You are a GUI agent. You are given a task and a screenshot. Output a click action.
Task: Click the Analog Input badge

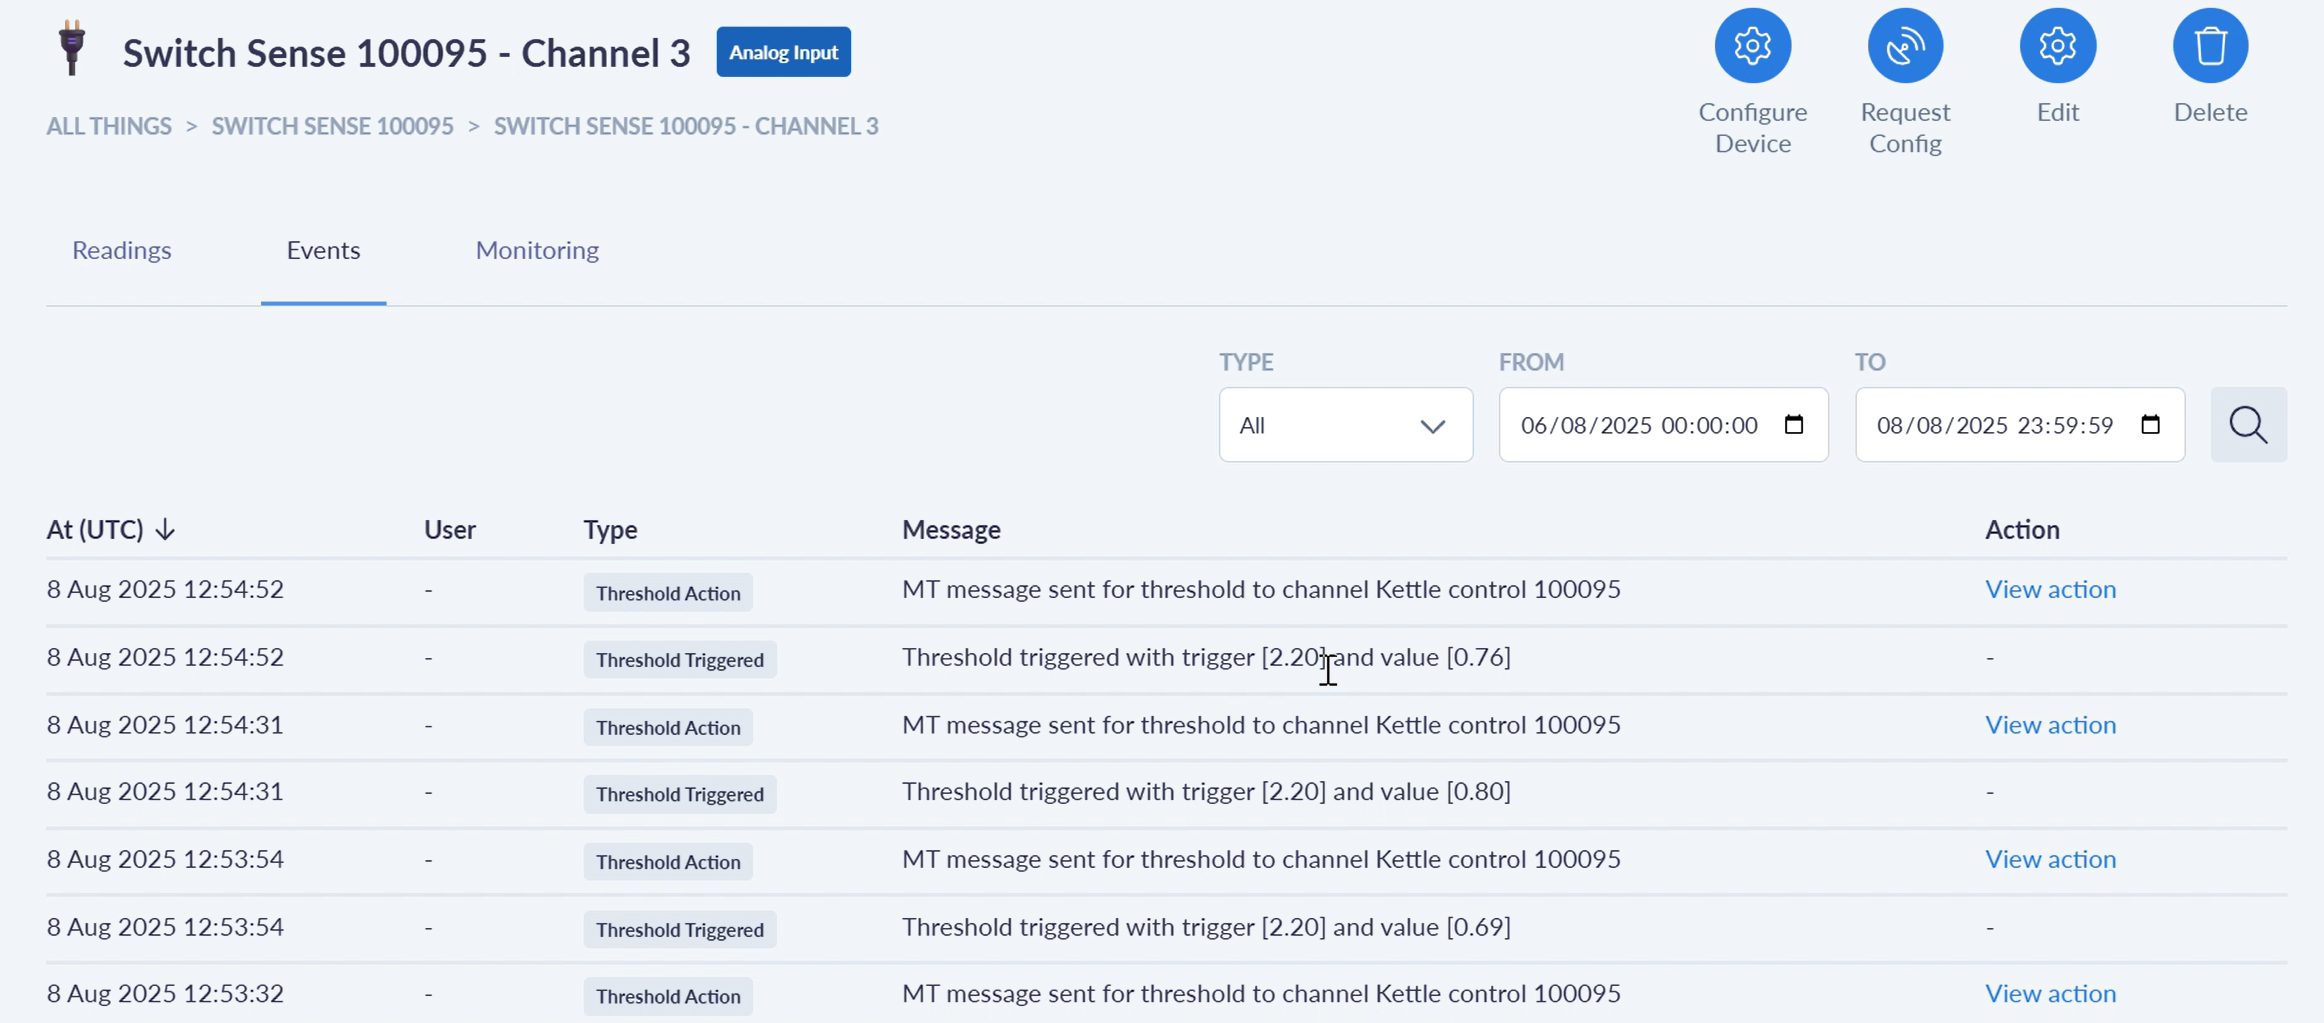tap(783, 52)
